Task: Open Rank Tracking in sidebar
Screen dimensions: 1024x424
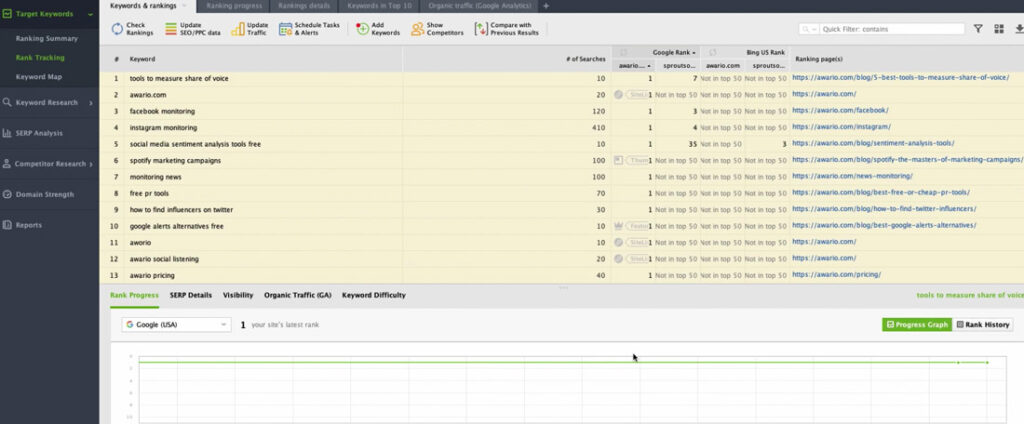Action: [40, 57]
